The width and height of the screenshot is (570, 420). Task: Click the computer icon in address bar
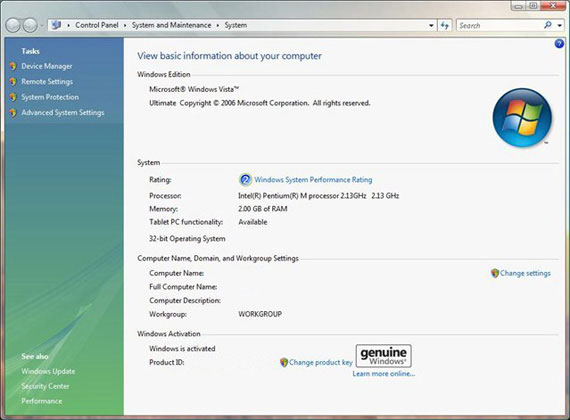click(56, 25)
